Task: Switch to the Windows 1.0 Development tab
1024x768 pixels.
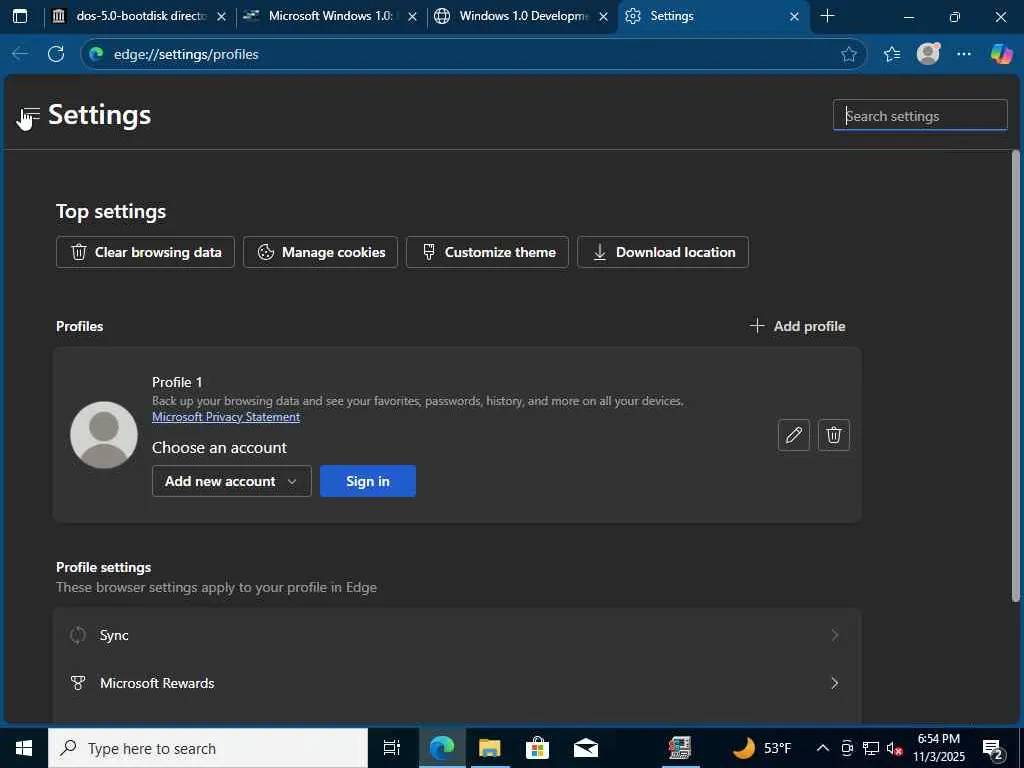Action: [x=522, y=16]
